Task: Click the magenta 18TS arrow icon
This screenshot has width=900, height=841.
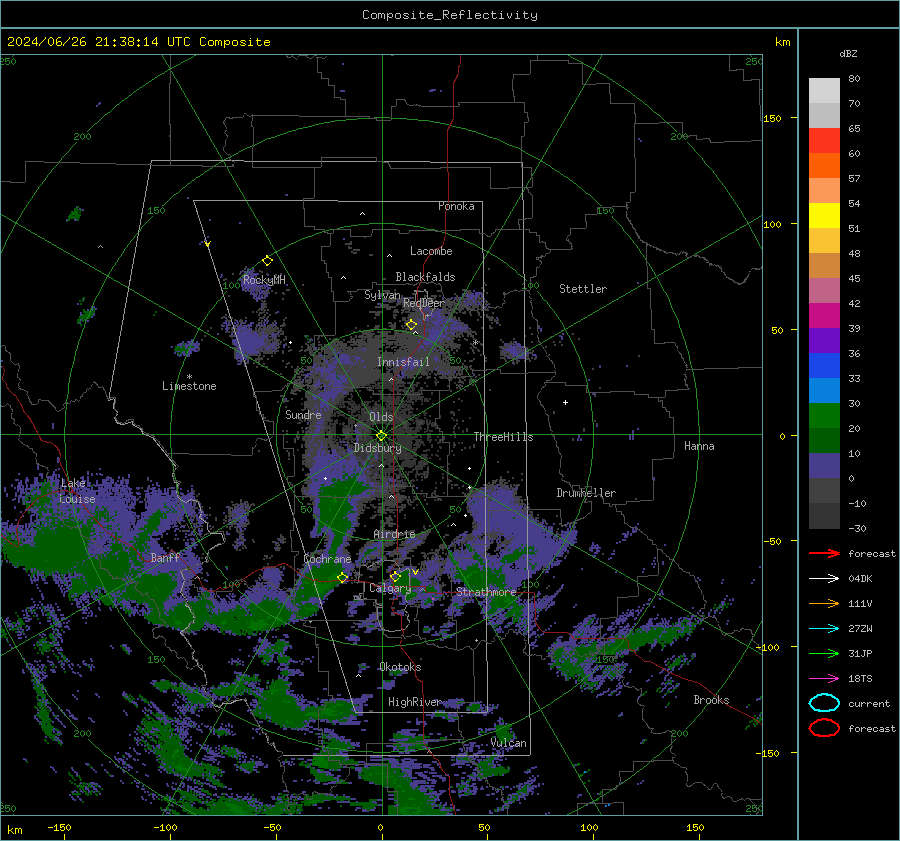Action: (824, 679)
